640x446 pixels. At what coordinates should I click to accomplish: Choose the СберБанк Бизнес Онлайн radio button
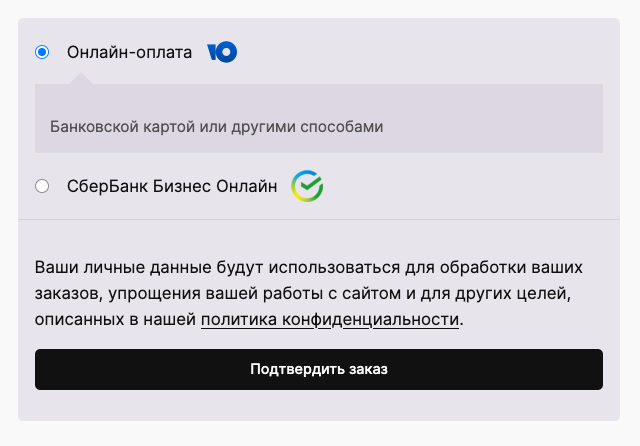point(42,186)
